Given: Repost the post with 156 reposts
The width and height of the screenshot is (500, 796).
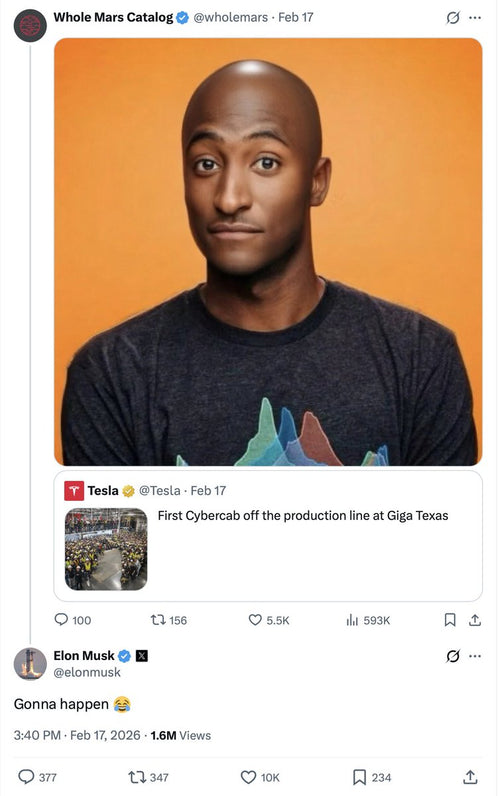Looking at the screenshot, I should coord(169,620).
